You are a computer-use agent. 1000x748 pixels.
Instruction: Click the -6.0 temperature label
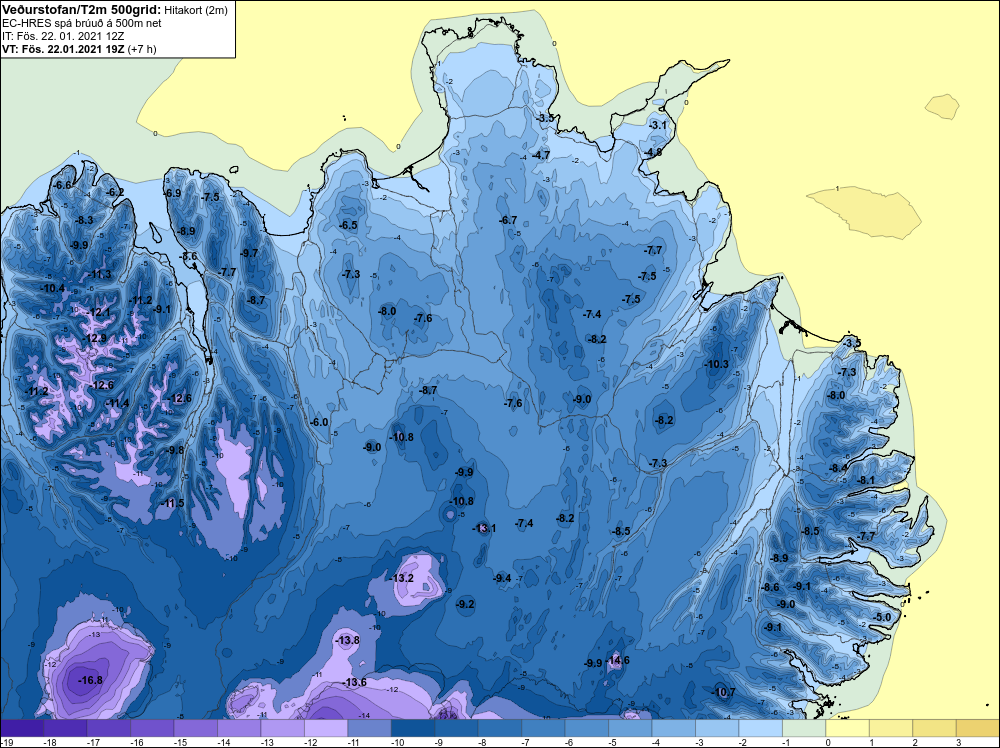coord(319,422)
